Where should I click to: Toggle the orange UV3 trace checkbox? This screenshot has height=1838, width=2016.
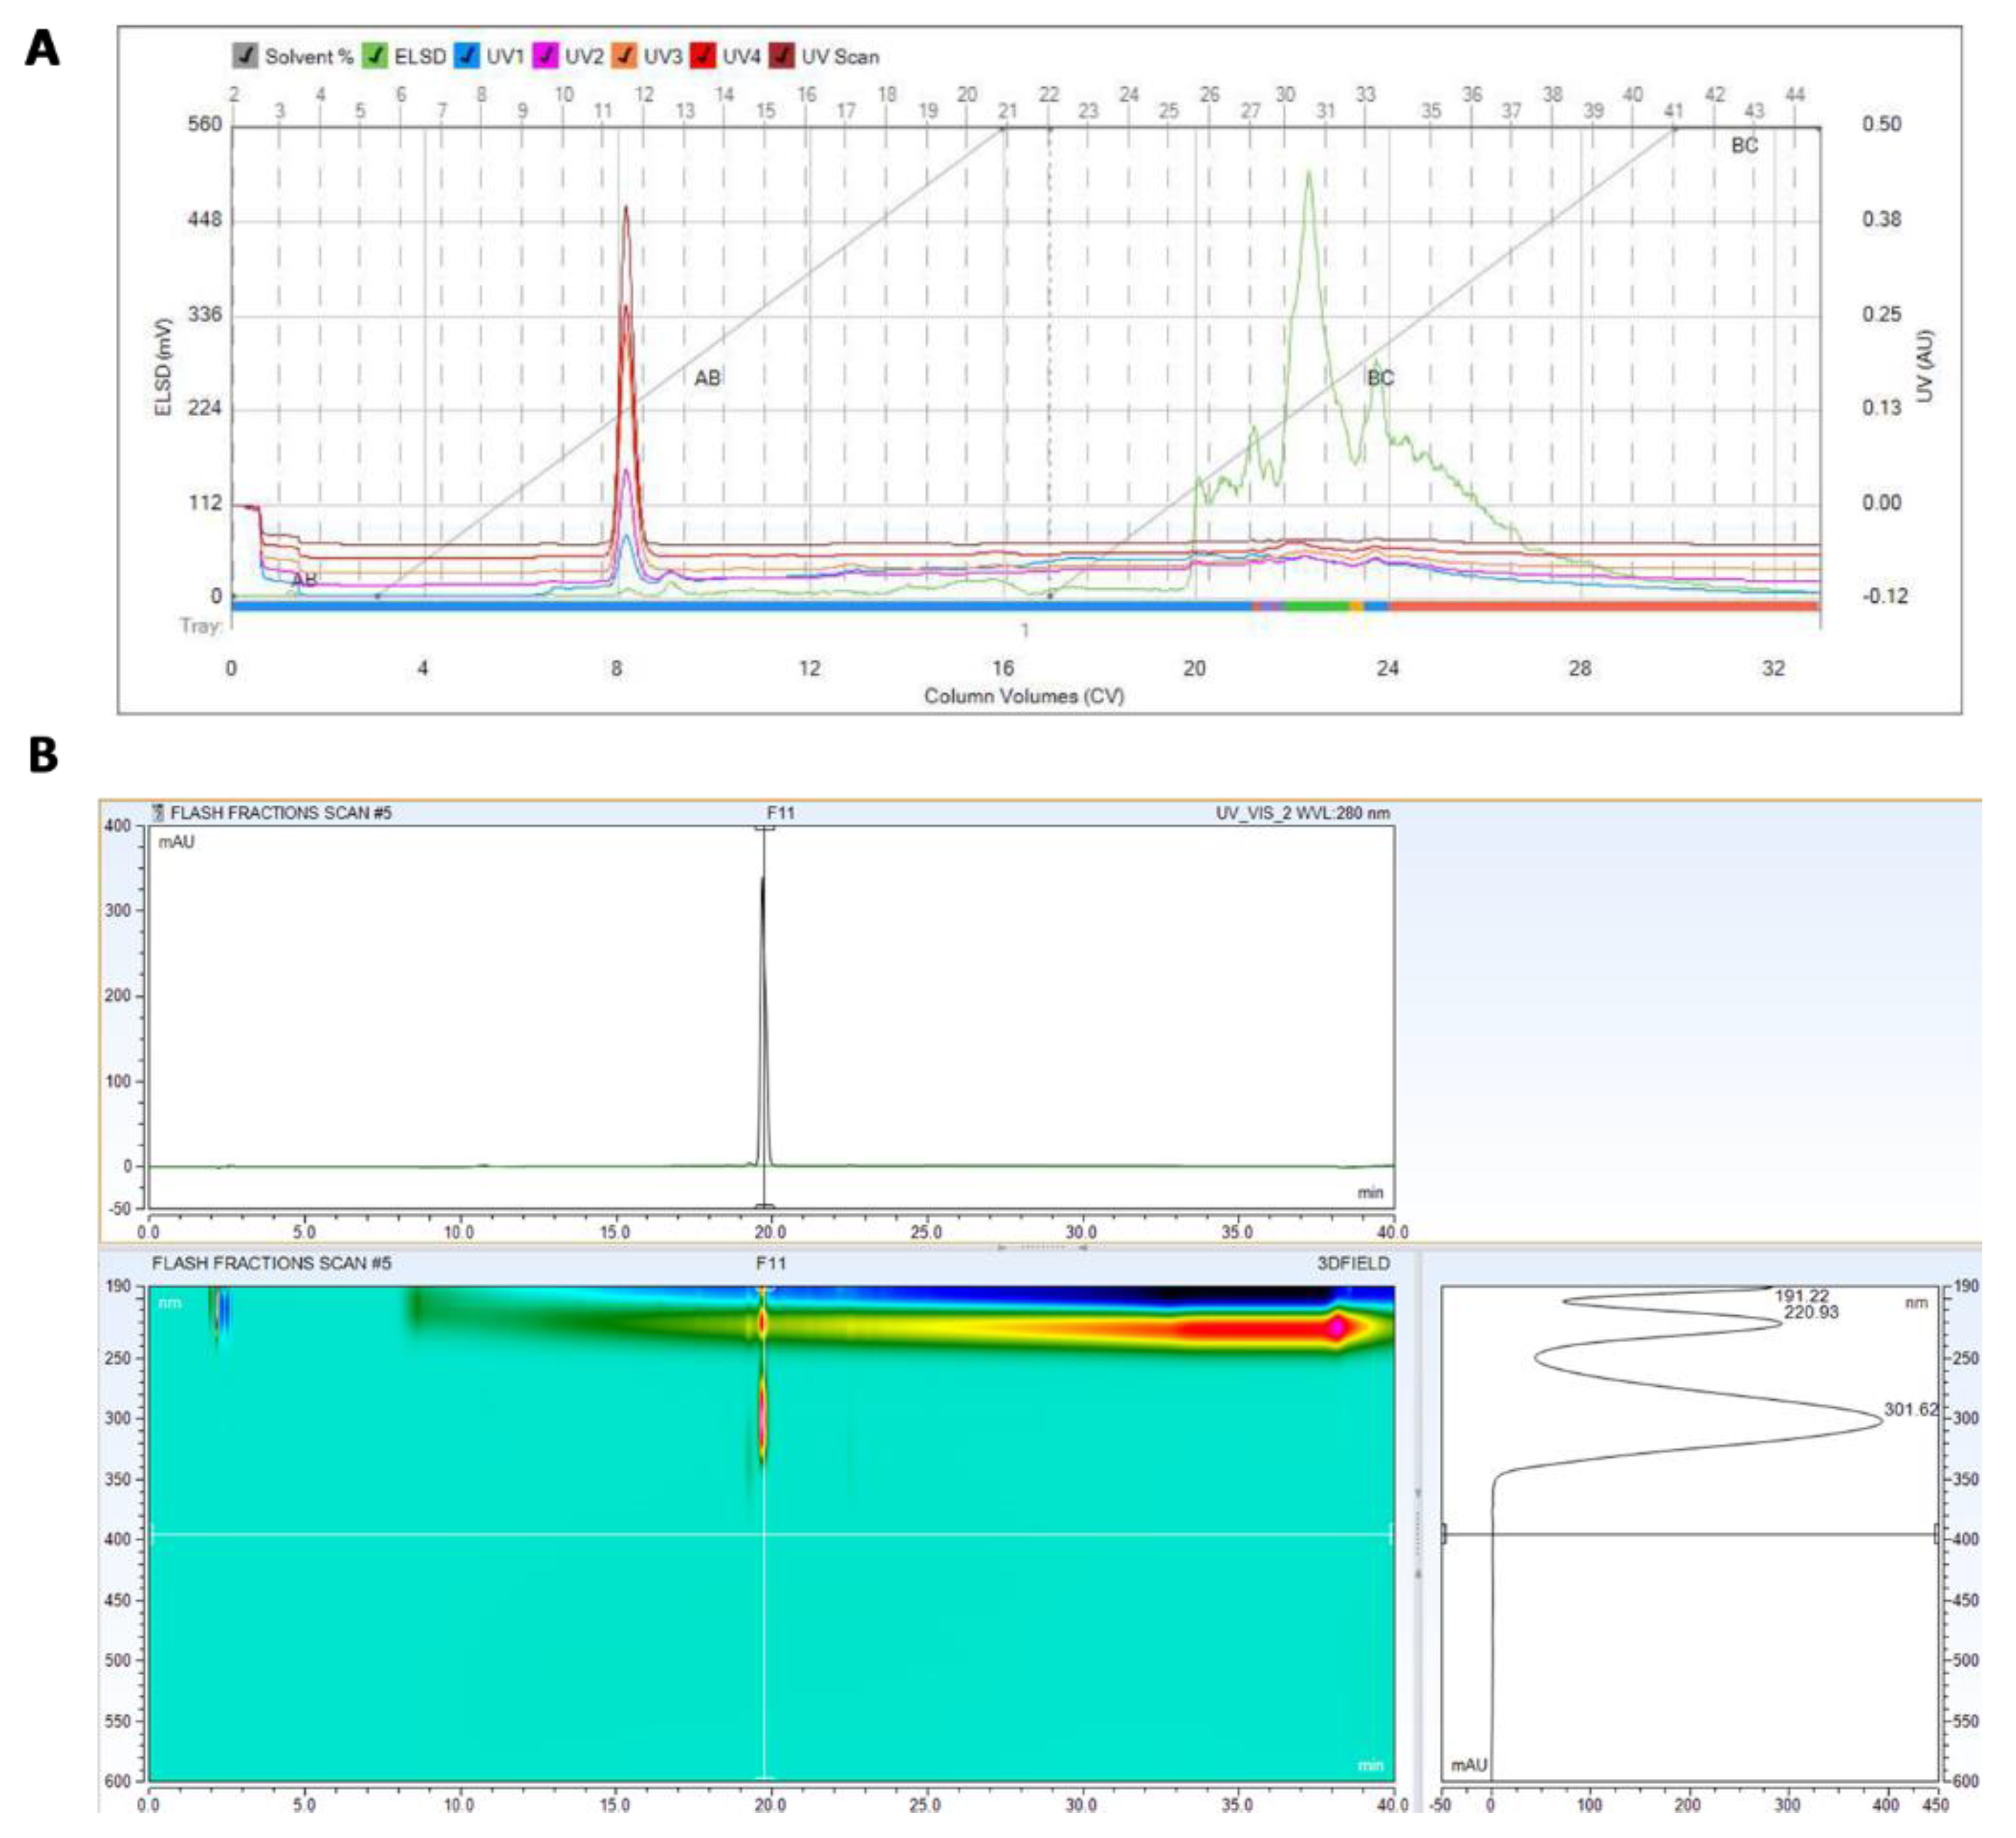624,56
